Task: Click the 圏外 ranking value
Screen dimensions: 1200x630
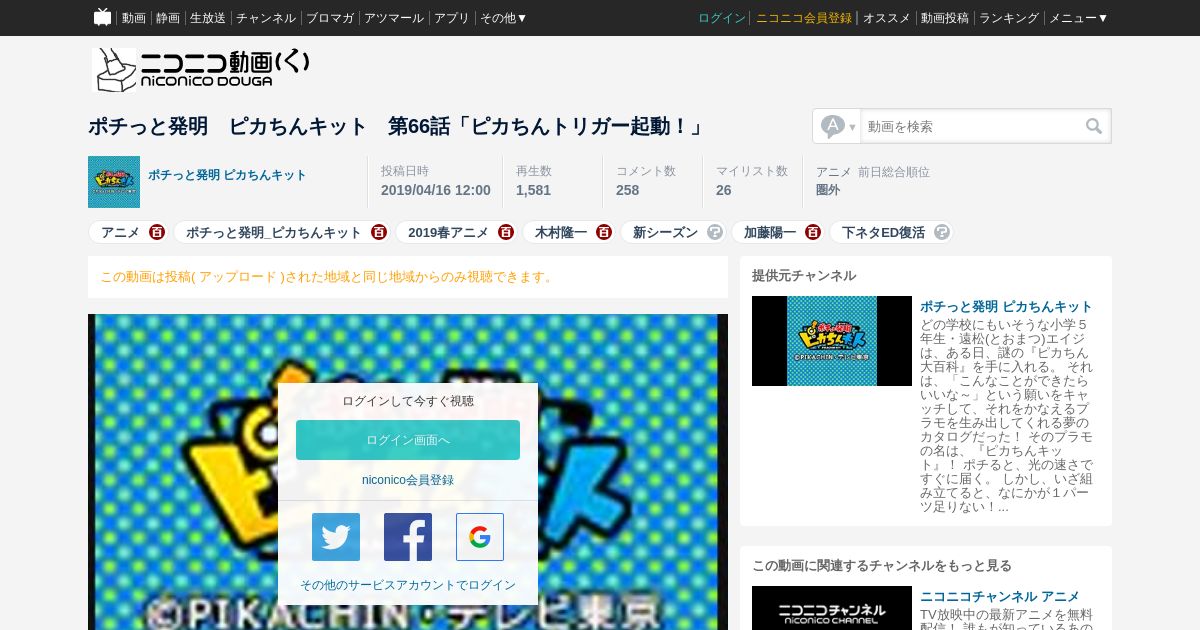Action: point(828,190)
